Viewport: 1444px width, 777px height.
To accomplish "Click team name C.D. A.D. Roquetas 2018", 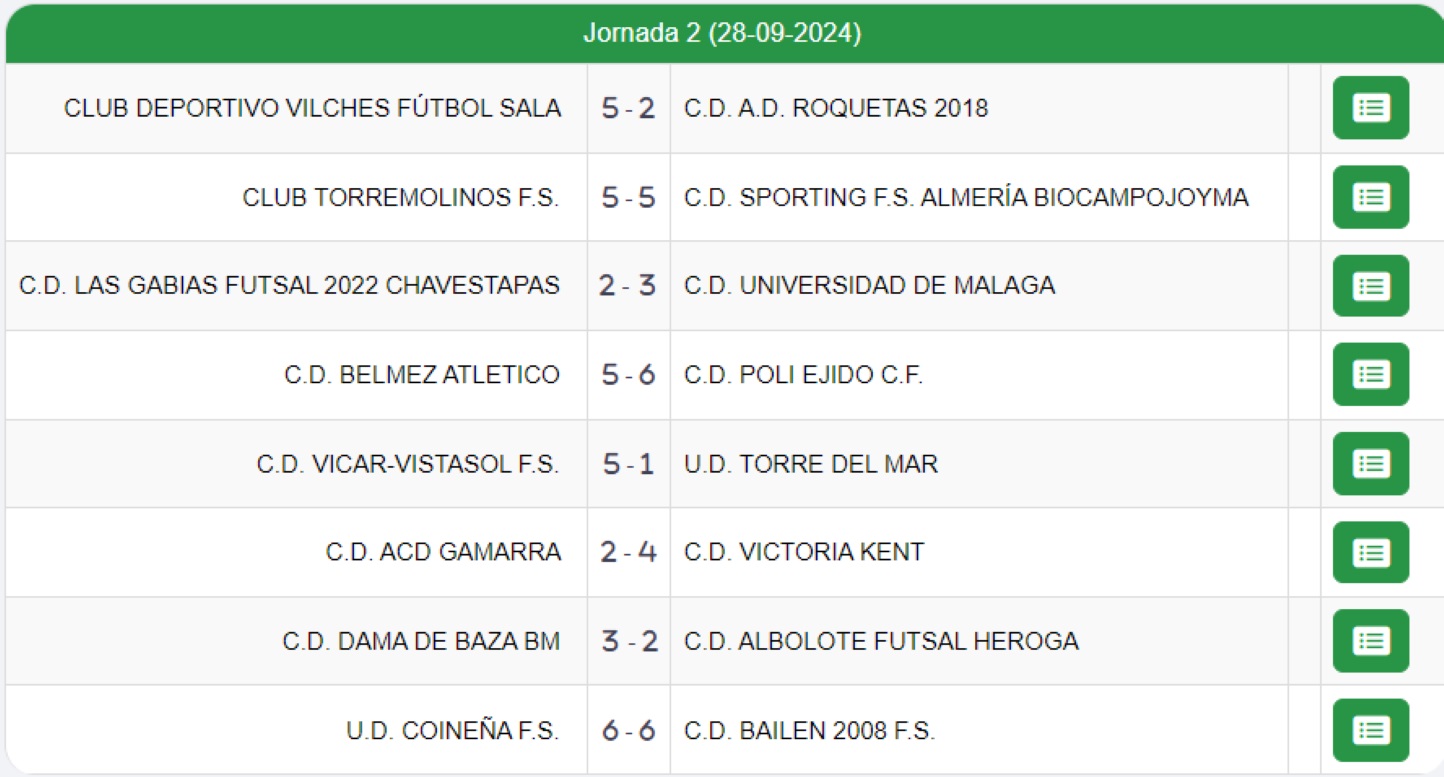I will pyautogui.click(x=836, y=108).
